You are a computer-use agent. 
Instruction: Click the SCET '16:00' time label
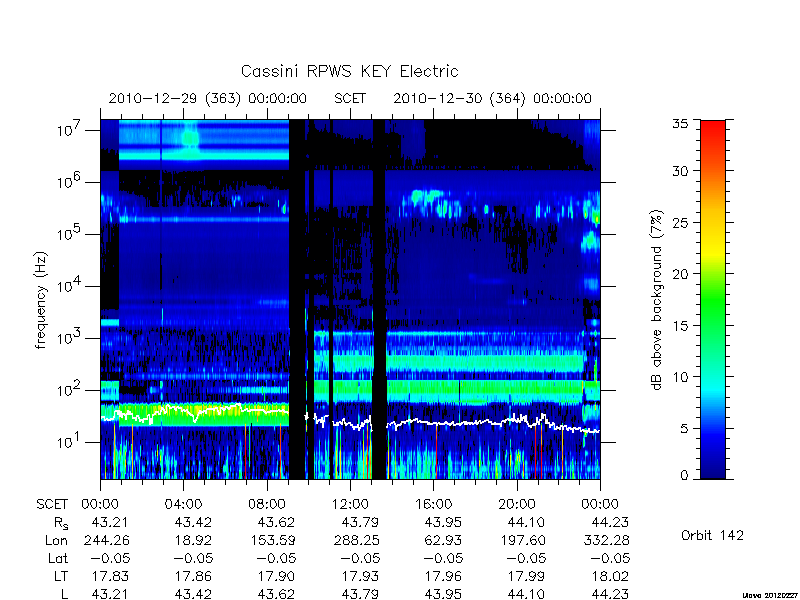[x=433, y=504]
